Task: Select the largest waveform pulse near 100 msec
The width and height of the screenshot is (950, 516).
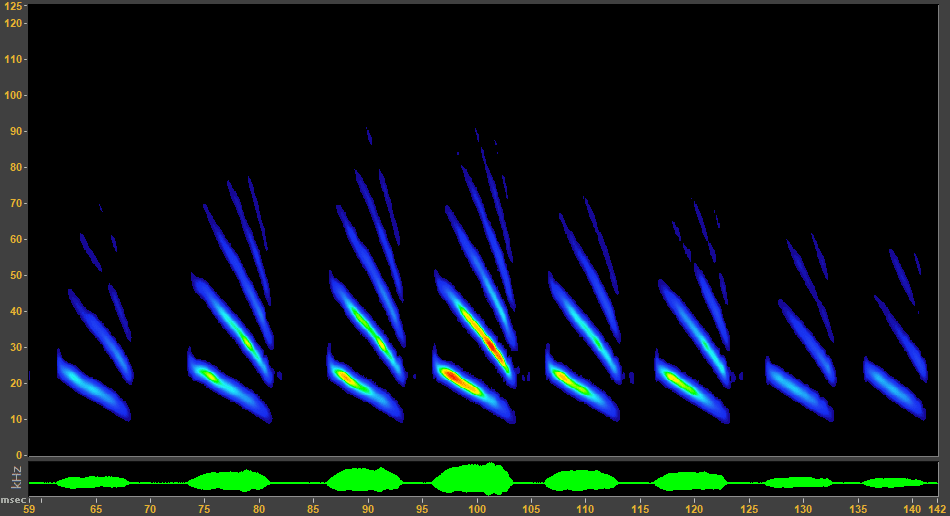Action: click(473, 478)
